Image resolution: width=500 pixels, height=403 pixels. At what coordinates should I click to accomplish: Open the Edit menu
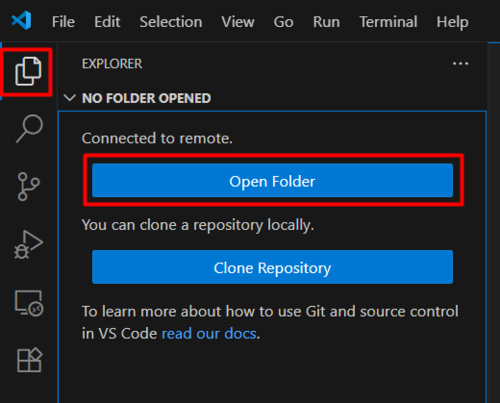point(107,22)
